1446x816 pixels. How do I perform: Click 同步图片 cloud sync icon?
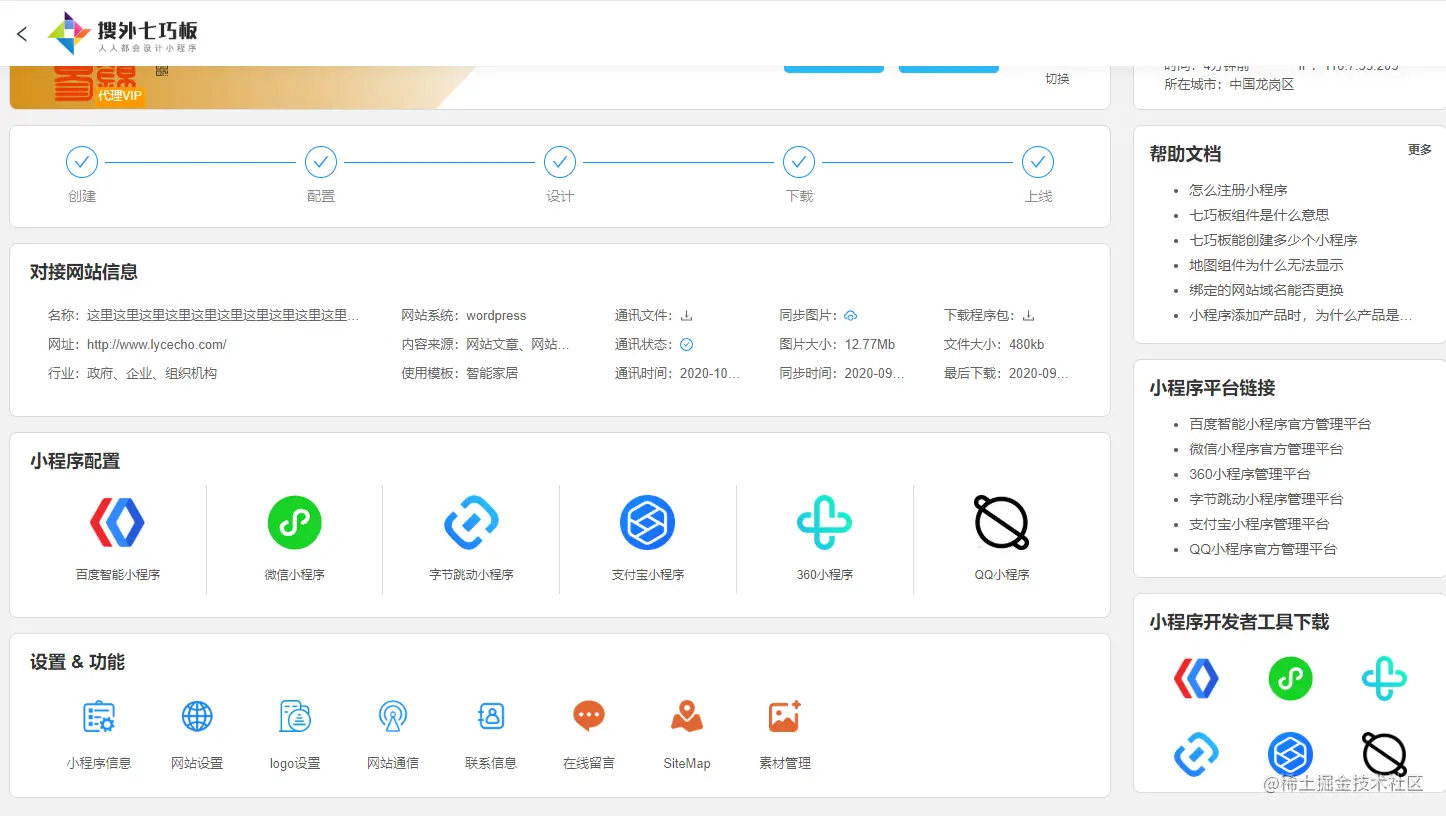coord(850,315)
